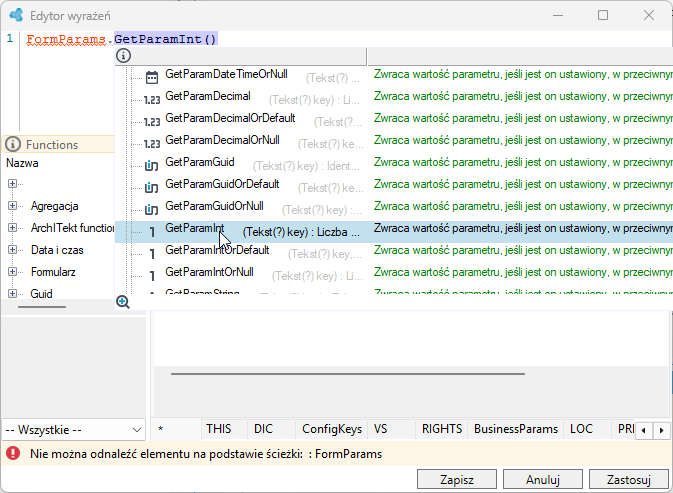
Task: Click the FormParams text in the expression editor
Action: click(66, 39)
